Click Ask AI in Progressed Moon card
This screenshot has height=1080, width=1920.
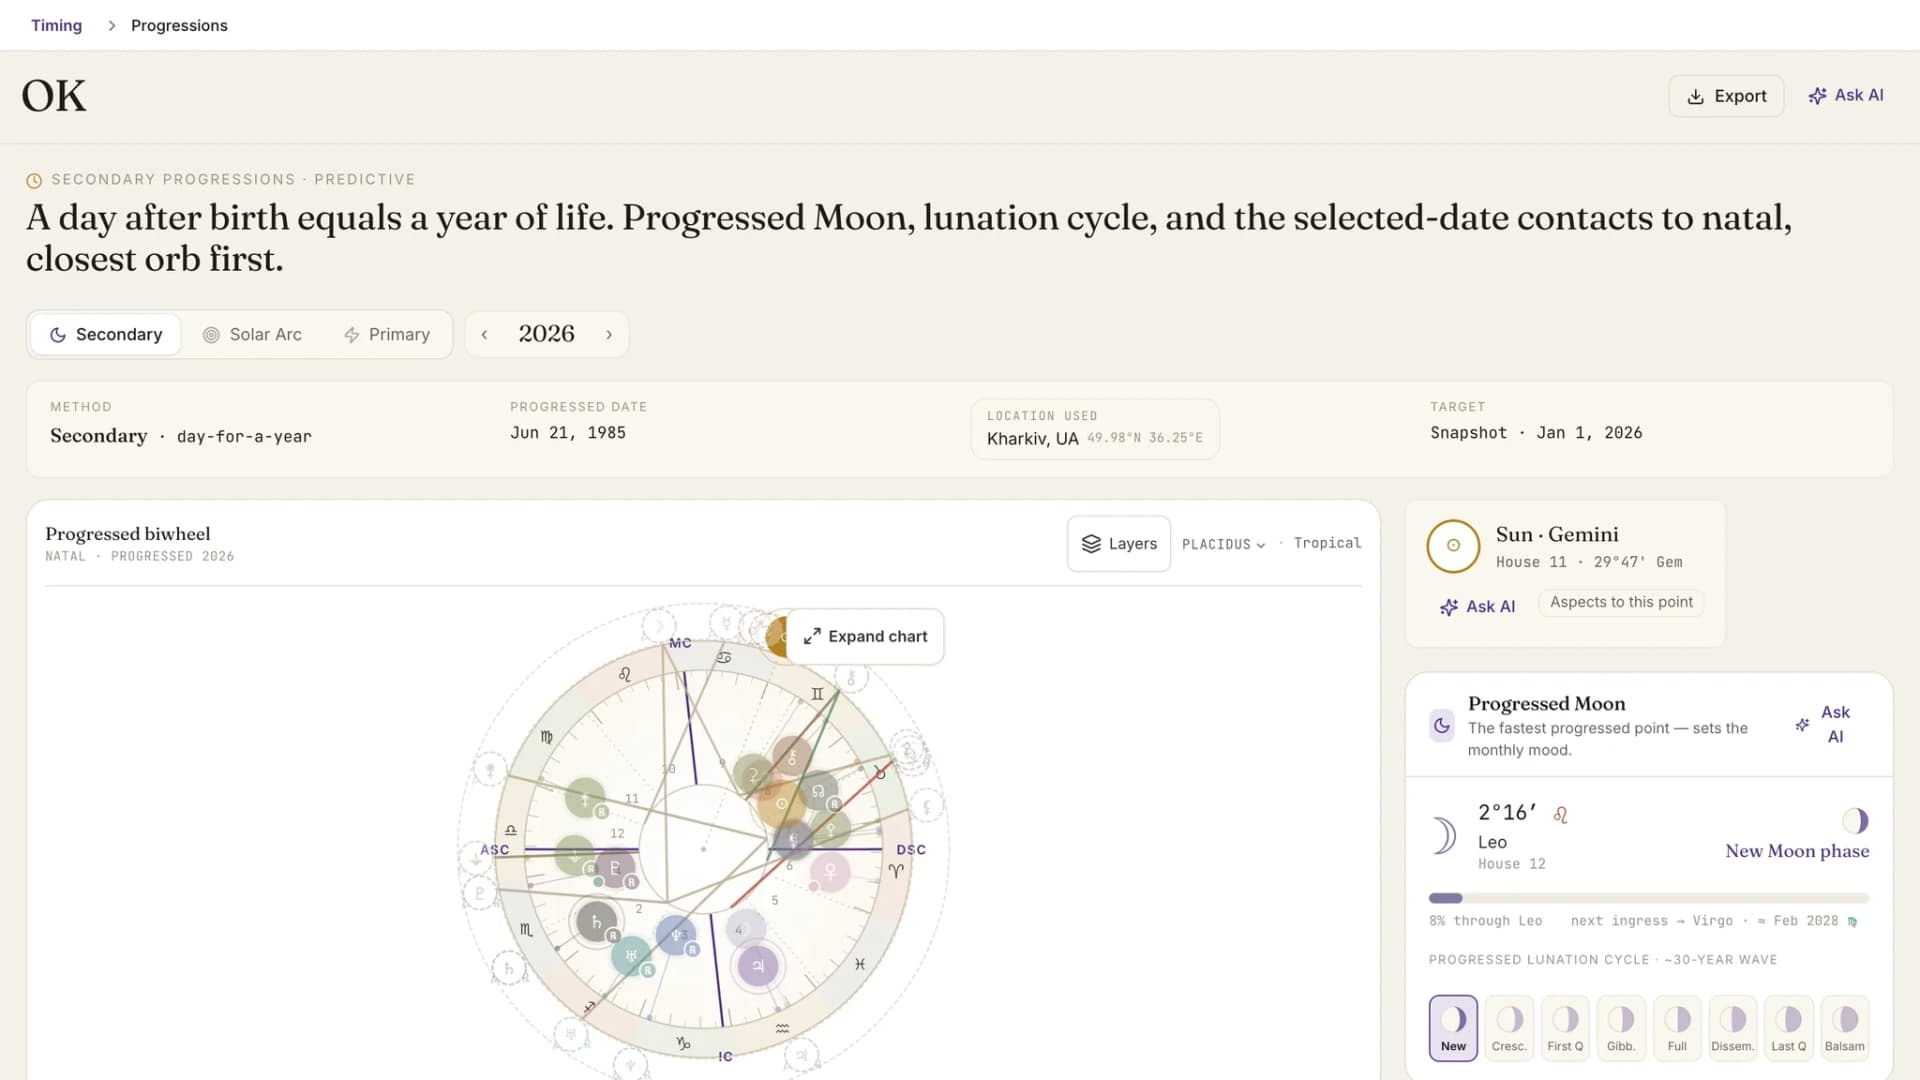pos(1824,724)
